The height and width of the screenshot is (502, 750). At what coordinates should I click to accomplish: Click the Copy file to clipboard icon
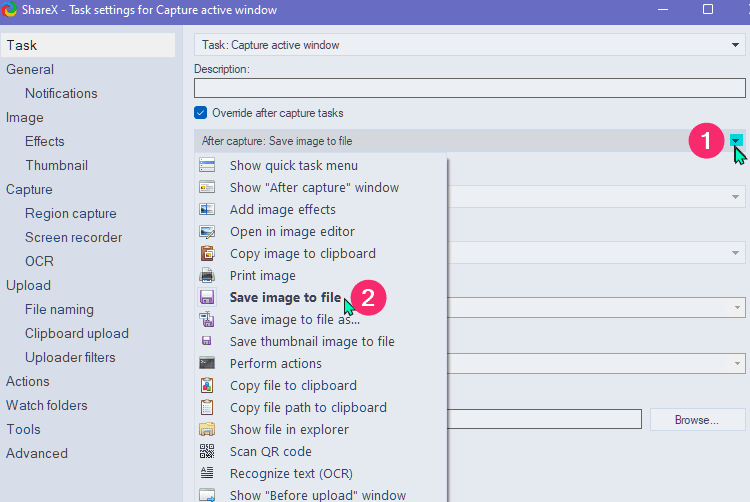pos(207,385)
